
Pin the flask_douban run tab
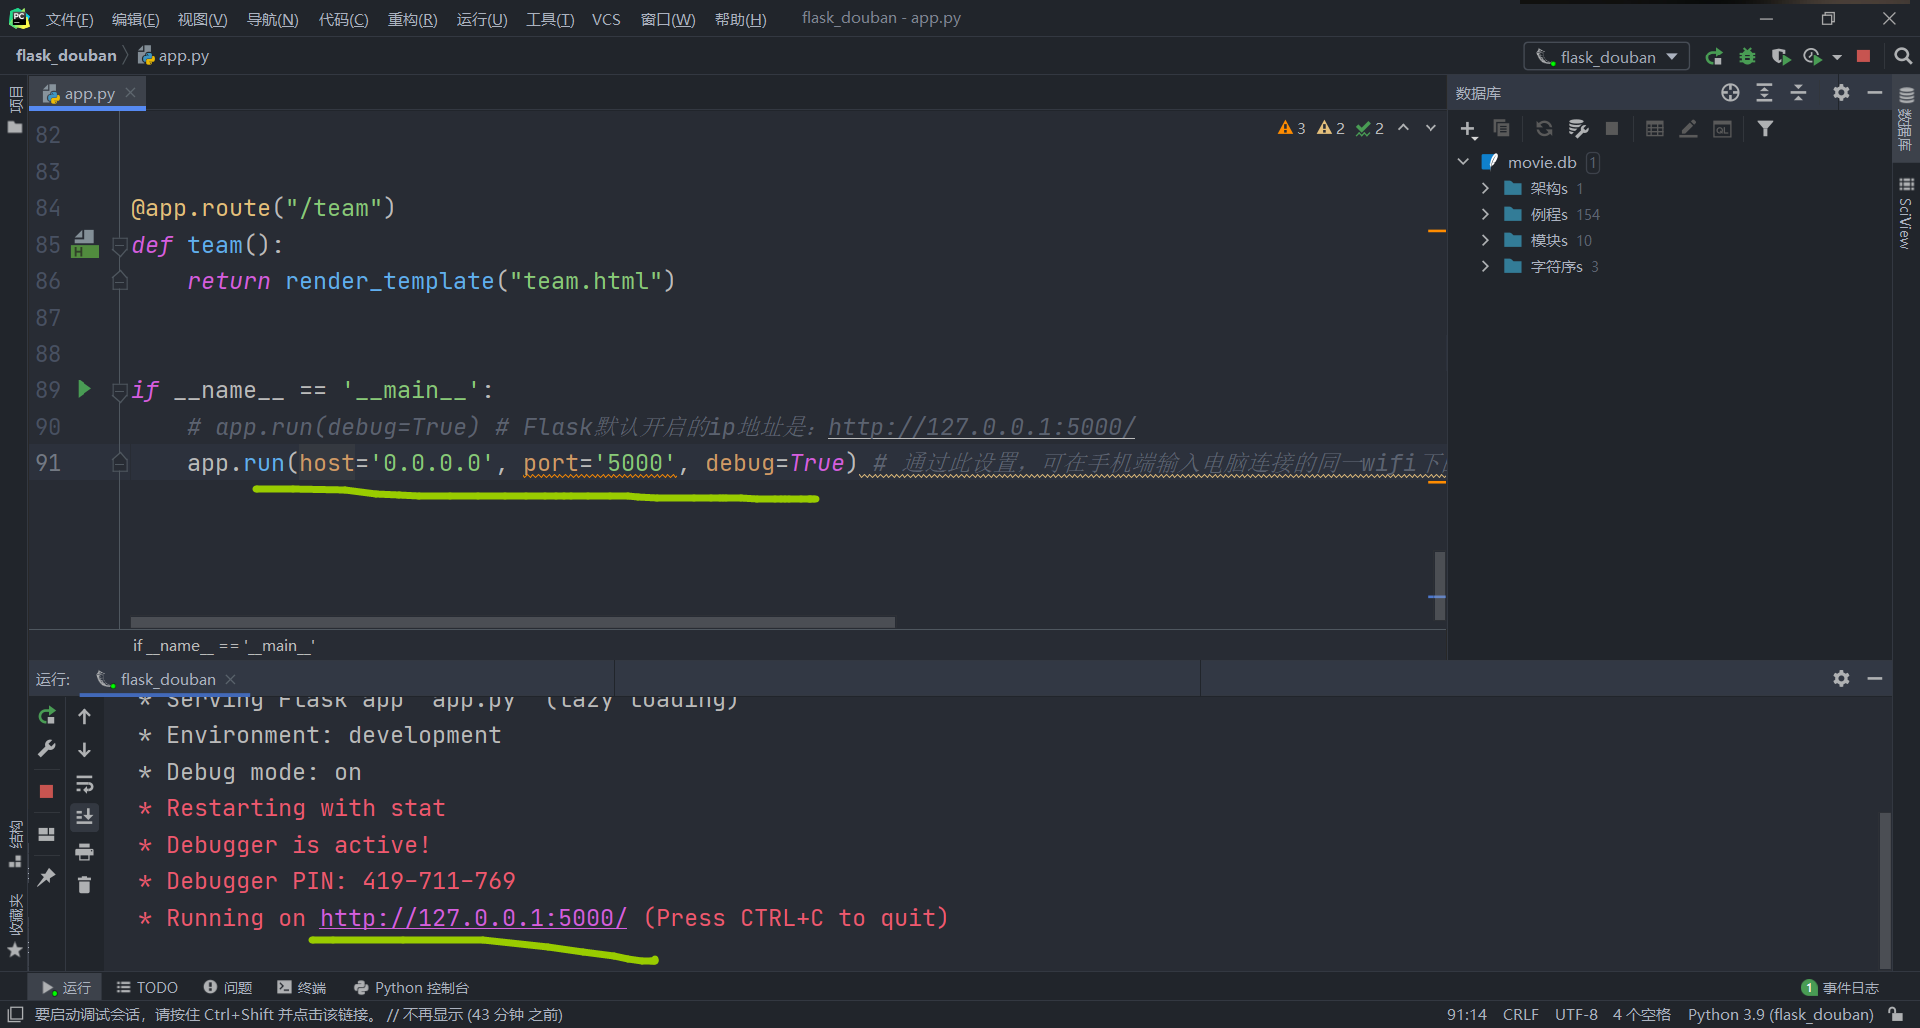pyautogui.click(x=46, y=877)
